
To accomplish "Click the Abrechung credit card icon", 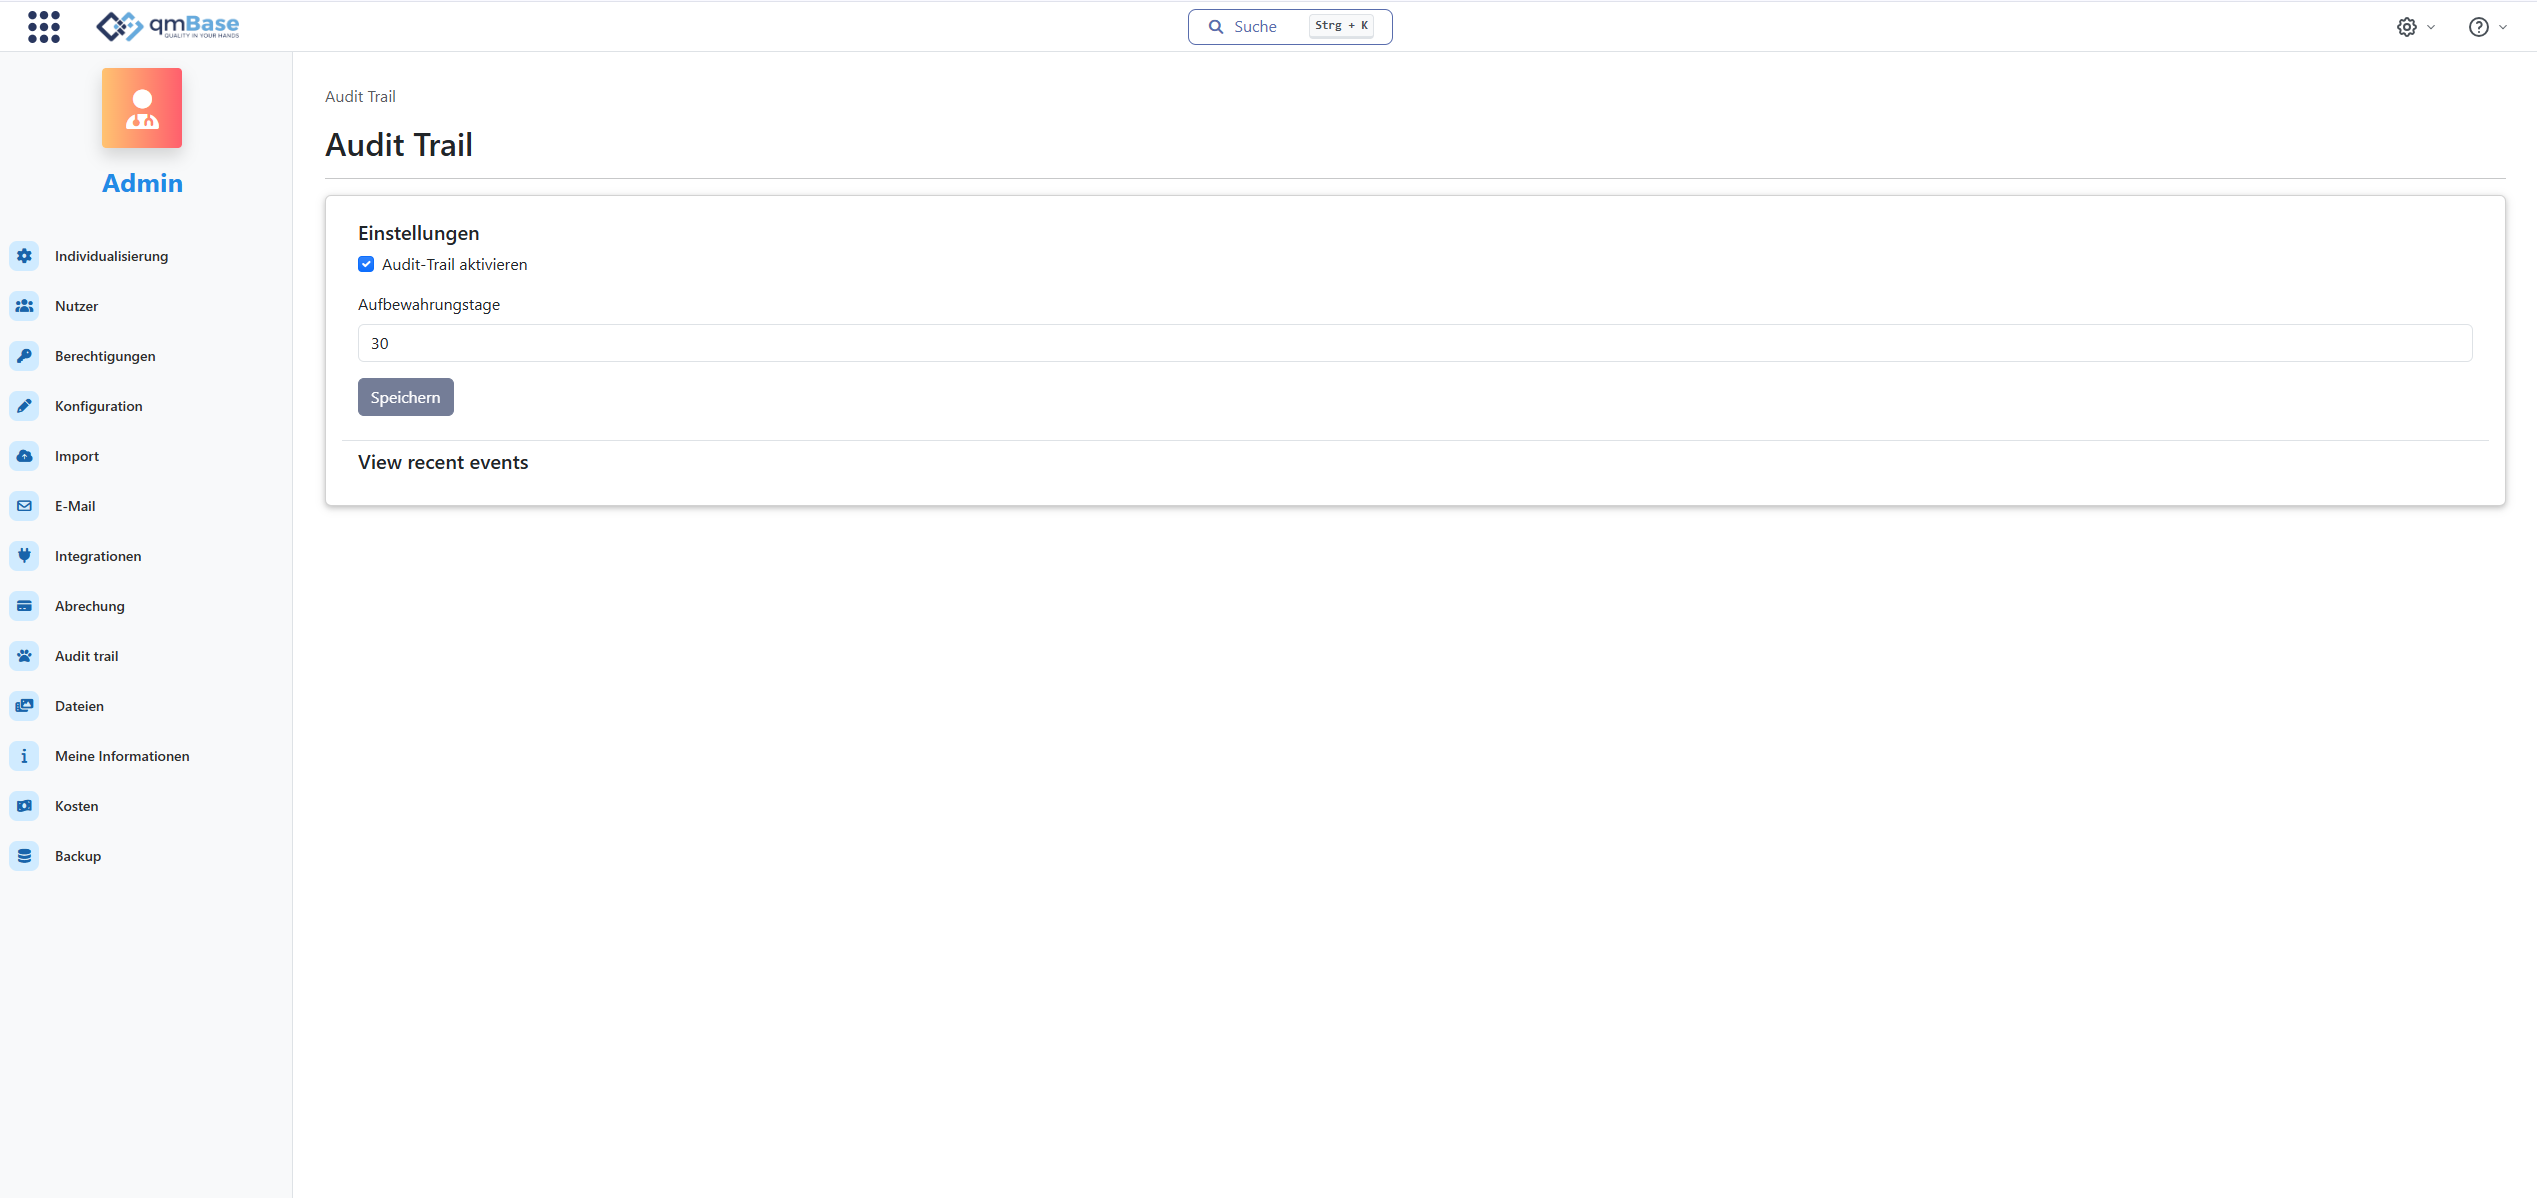I will tap(24, 606).
